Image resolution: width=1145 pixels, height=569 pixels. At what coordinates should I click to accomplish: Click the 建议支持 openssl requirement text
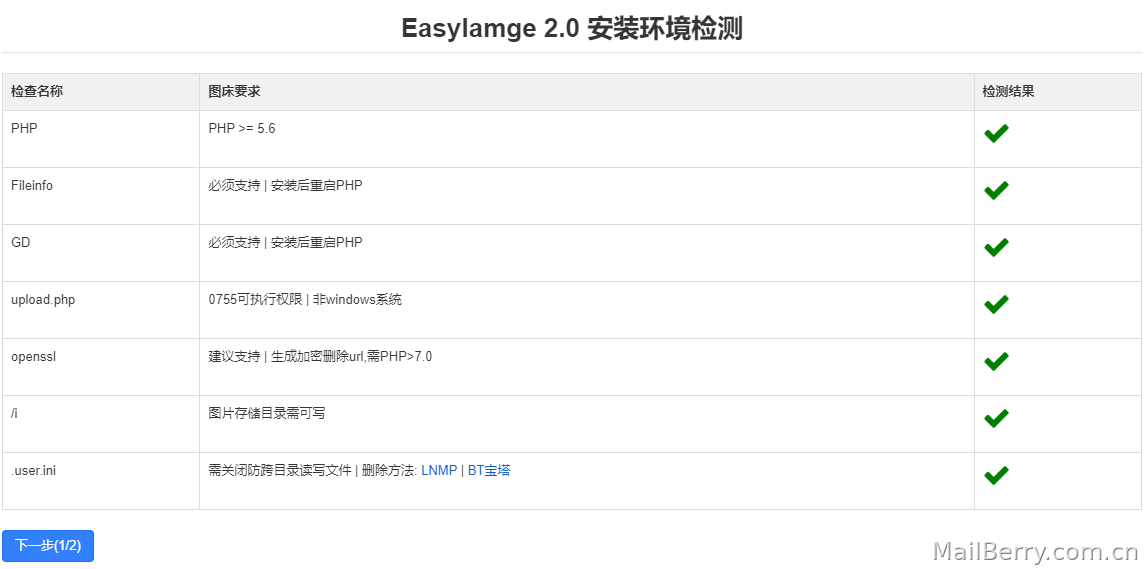tap(320, 356)
